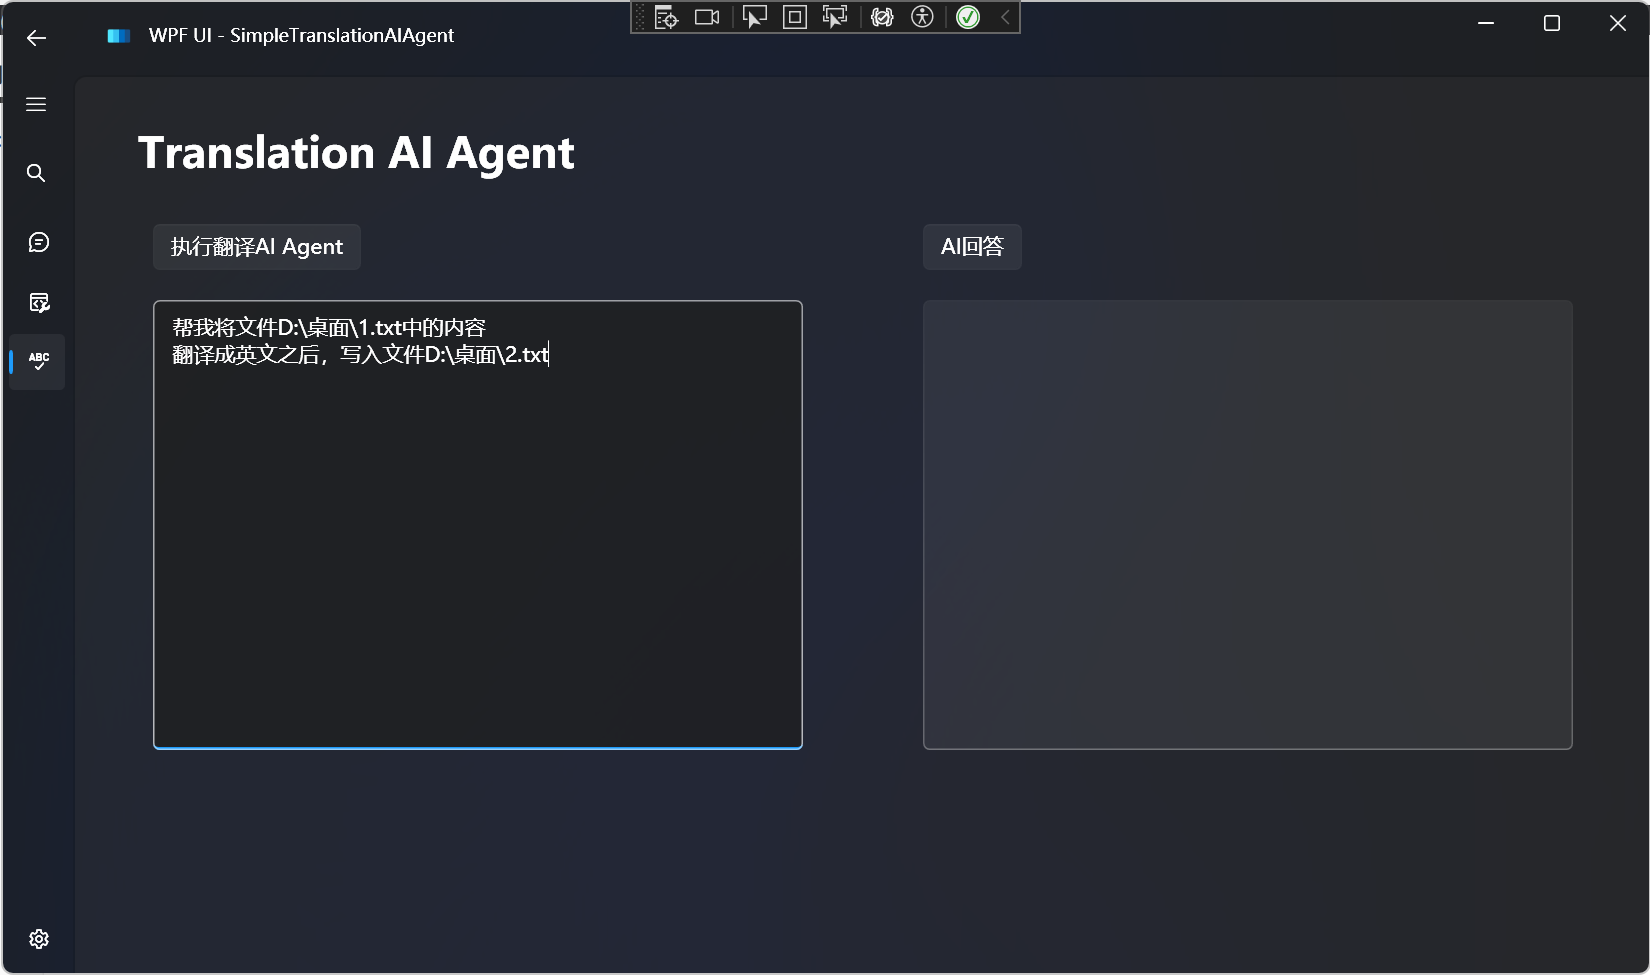The height and width of the screenshot is (975, 1650).
Task: Click the back arrow in title bar
Action: click(37, 38)
